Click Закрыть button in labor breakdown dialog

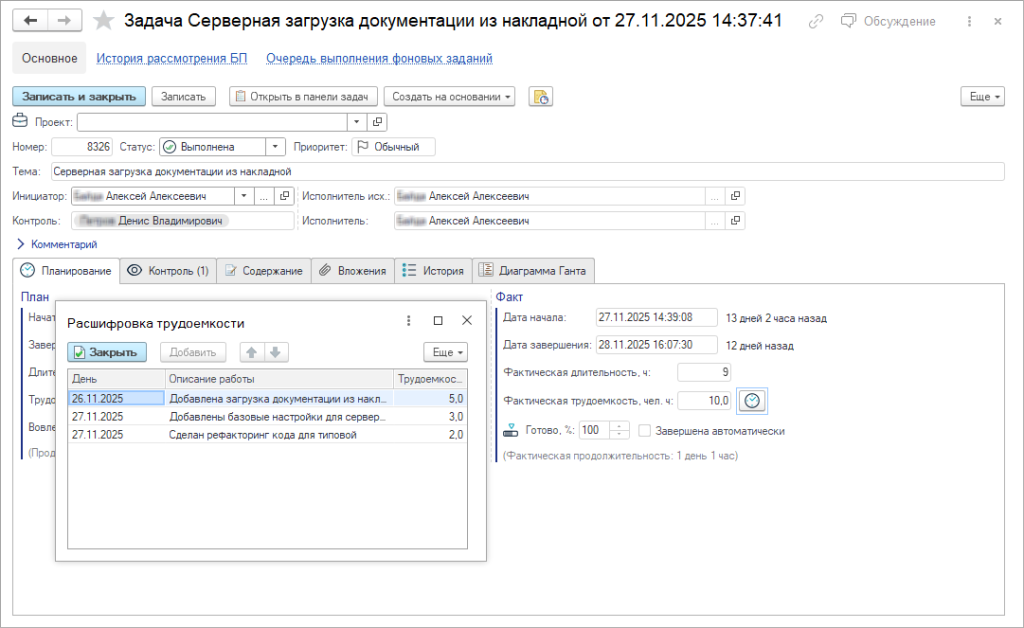coord(106,353)
